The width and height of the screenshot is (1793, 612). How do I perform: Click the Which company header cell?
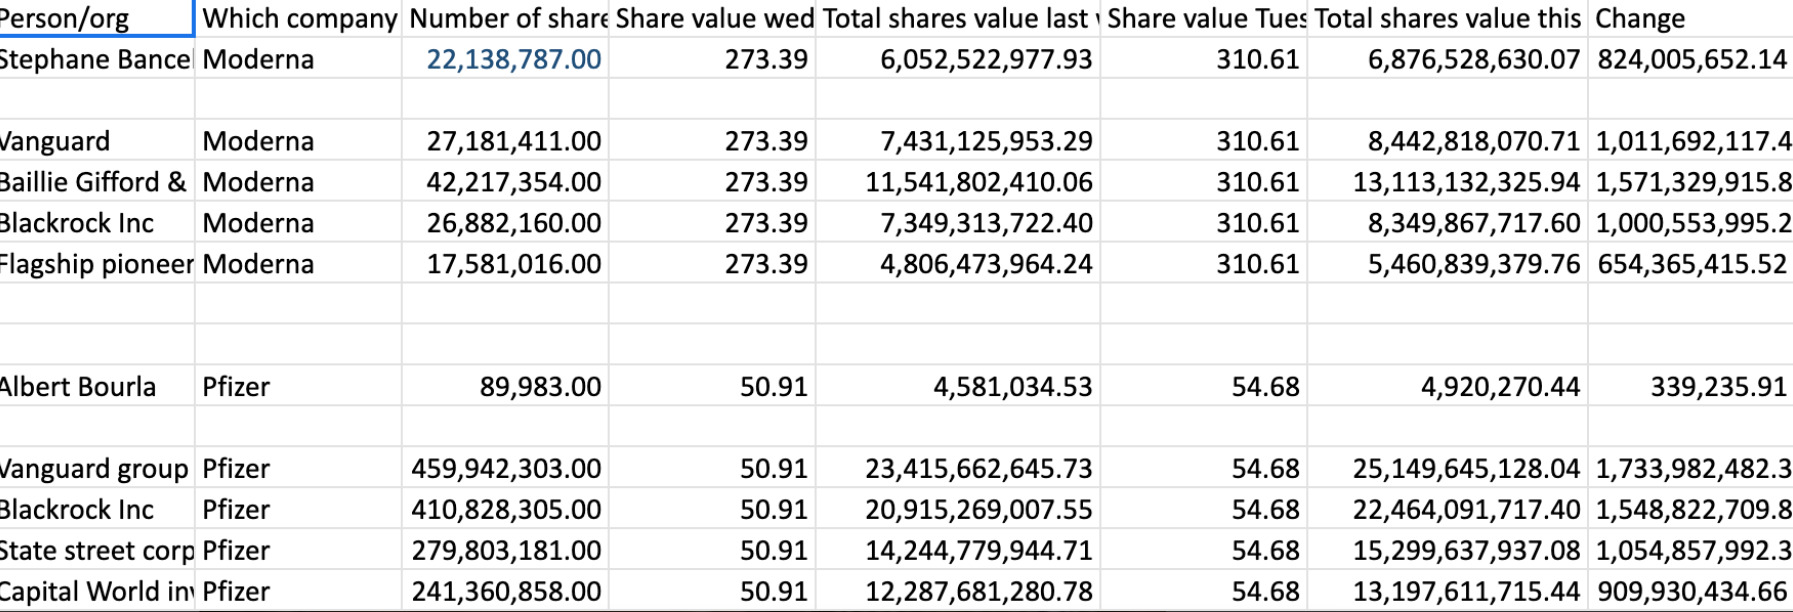click(x=299, y=18)
